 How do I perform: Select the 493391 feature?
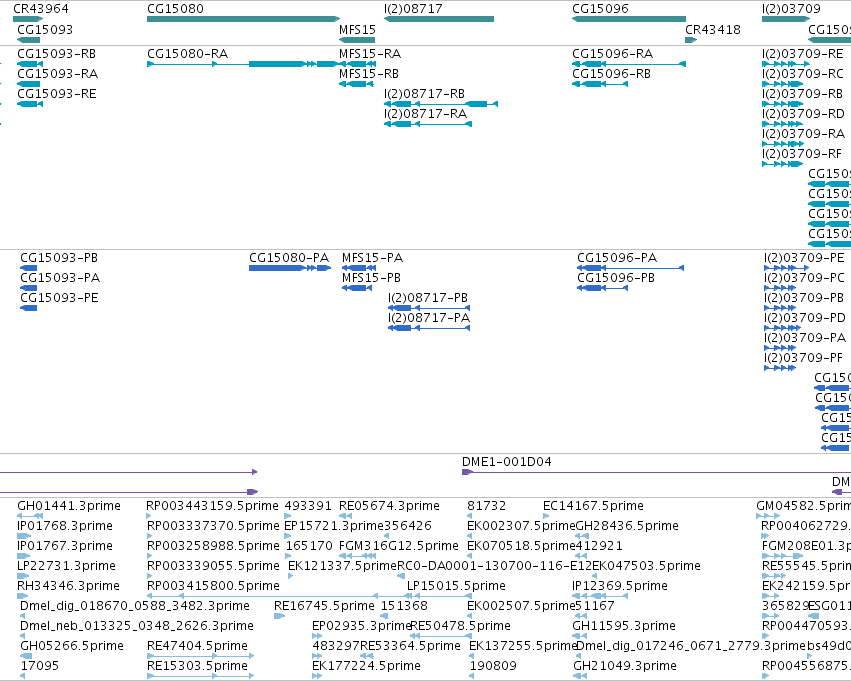[x=287, y=515]
